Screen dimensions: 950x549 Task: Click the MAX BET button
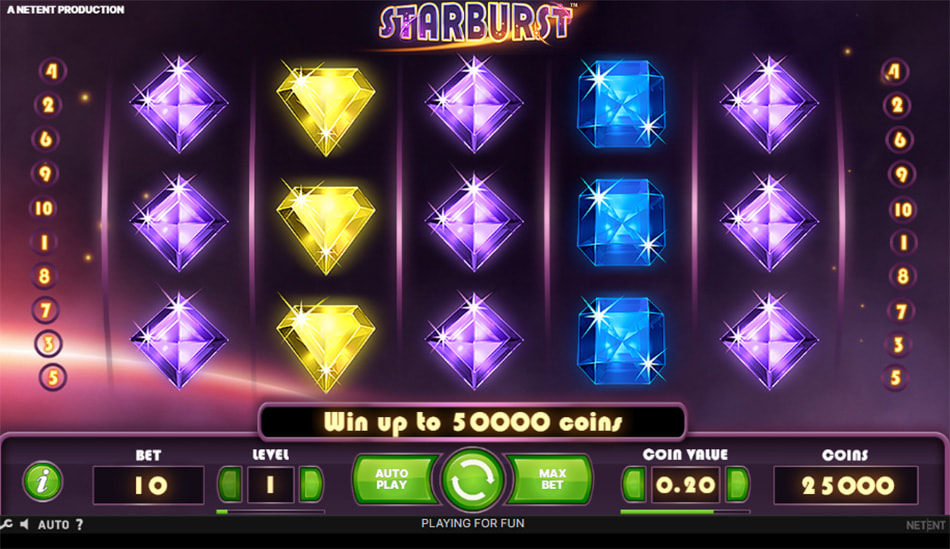[550, 479]
